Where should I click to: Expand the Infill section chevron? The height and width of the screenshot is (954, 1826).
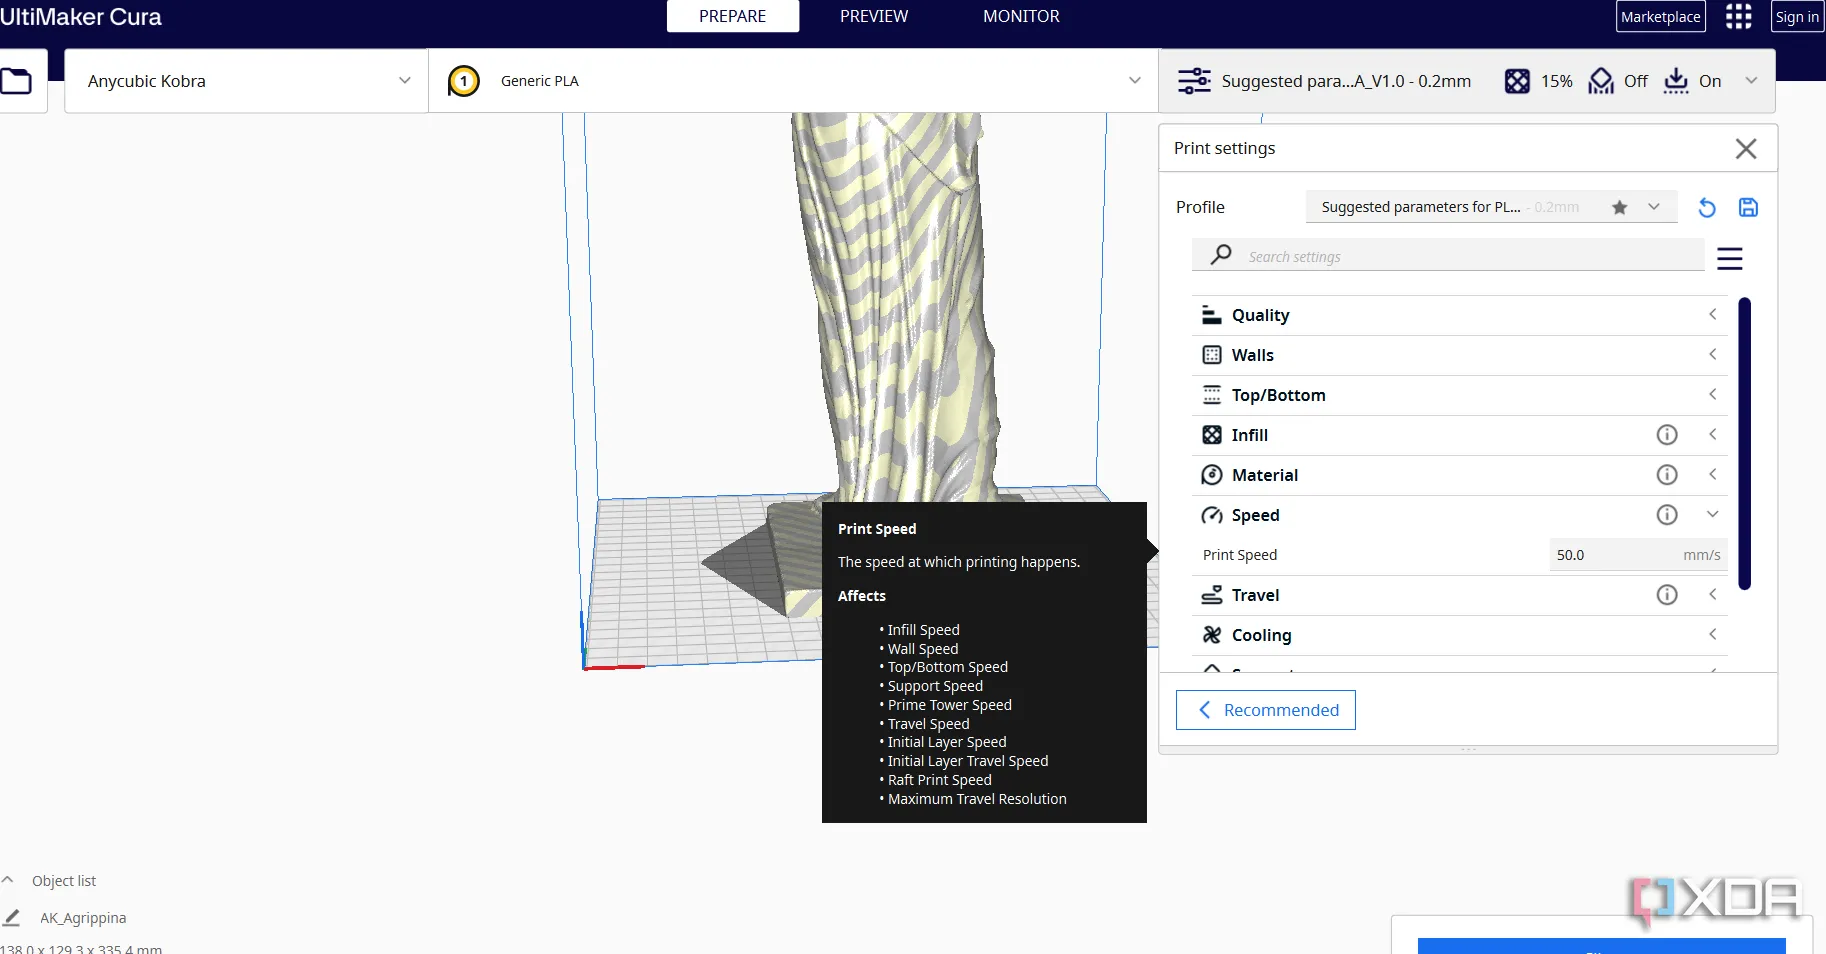click(x=1713, y=435)
